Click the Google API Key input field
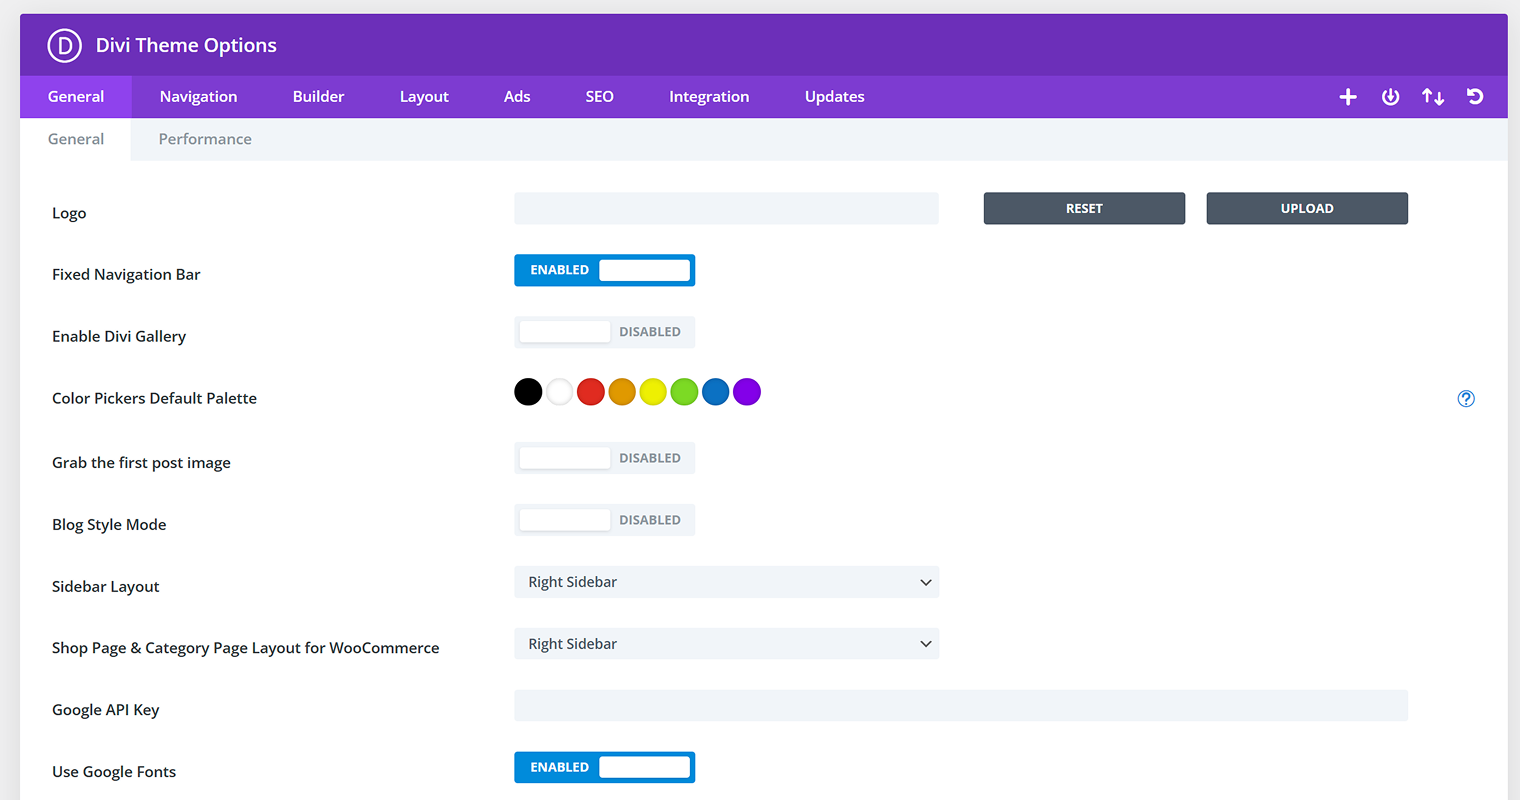Screen dimensions: 1520x800 point(961,705)
